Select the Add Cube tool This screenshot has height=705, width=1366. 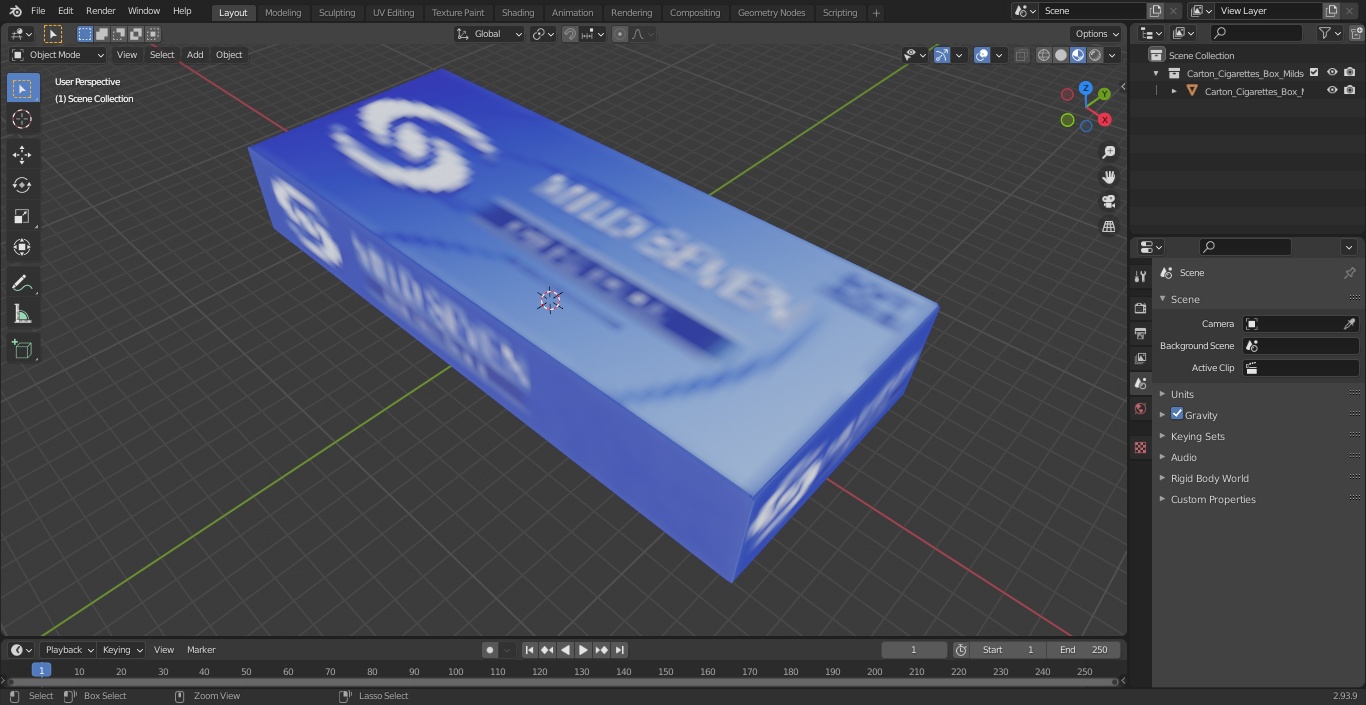point(22,349)
